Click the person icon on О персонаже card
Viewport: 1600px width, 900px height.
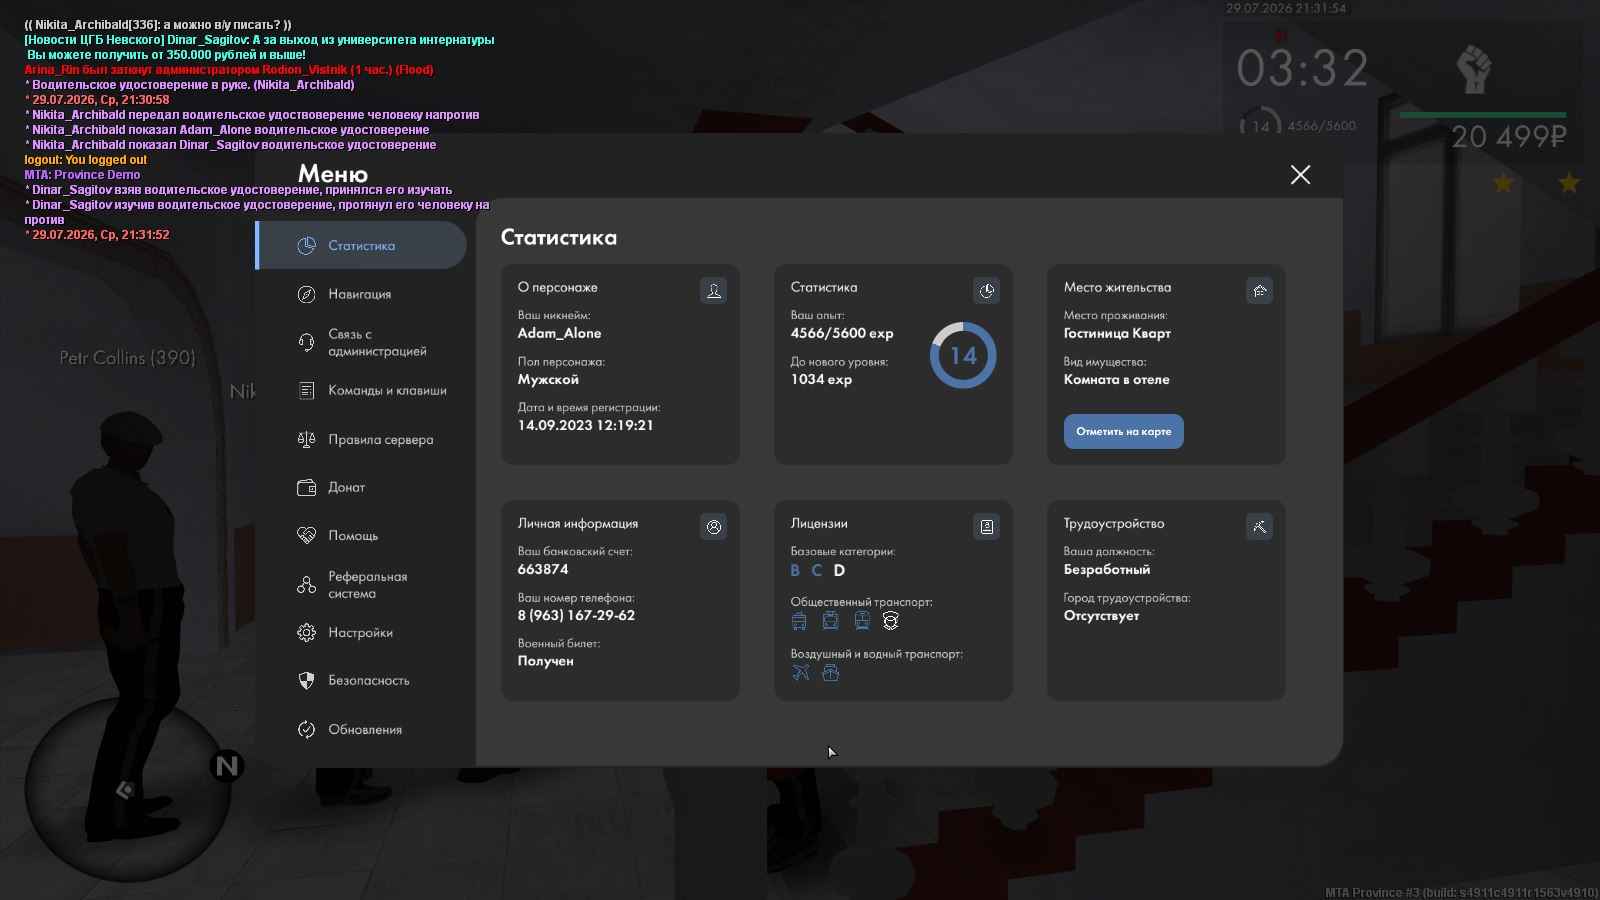(714, 291)
